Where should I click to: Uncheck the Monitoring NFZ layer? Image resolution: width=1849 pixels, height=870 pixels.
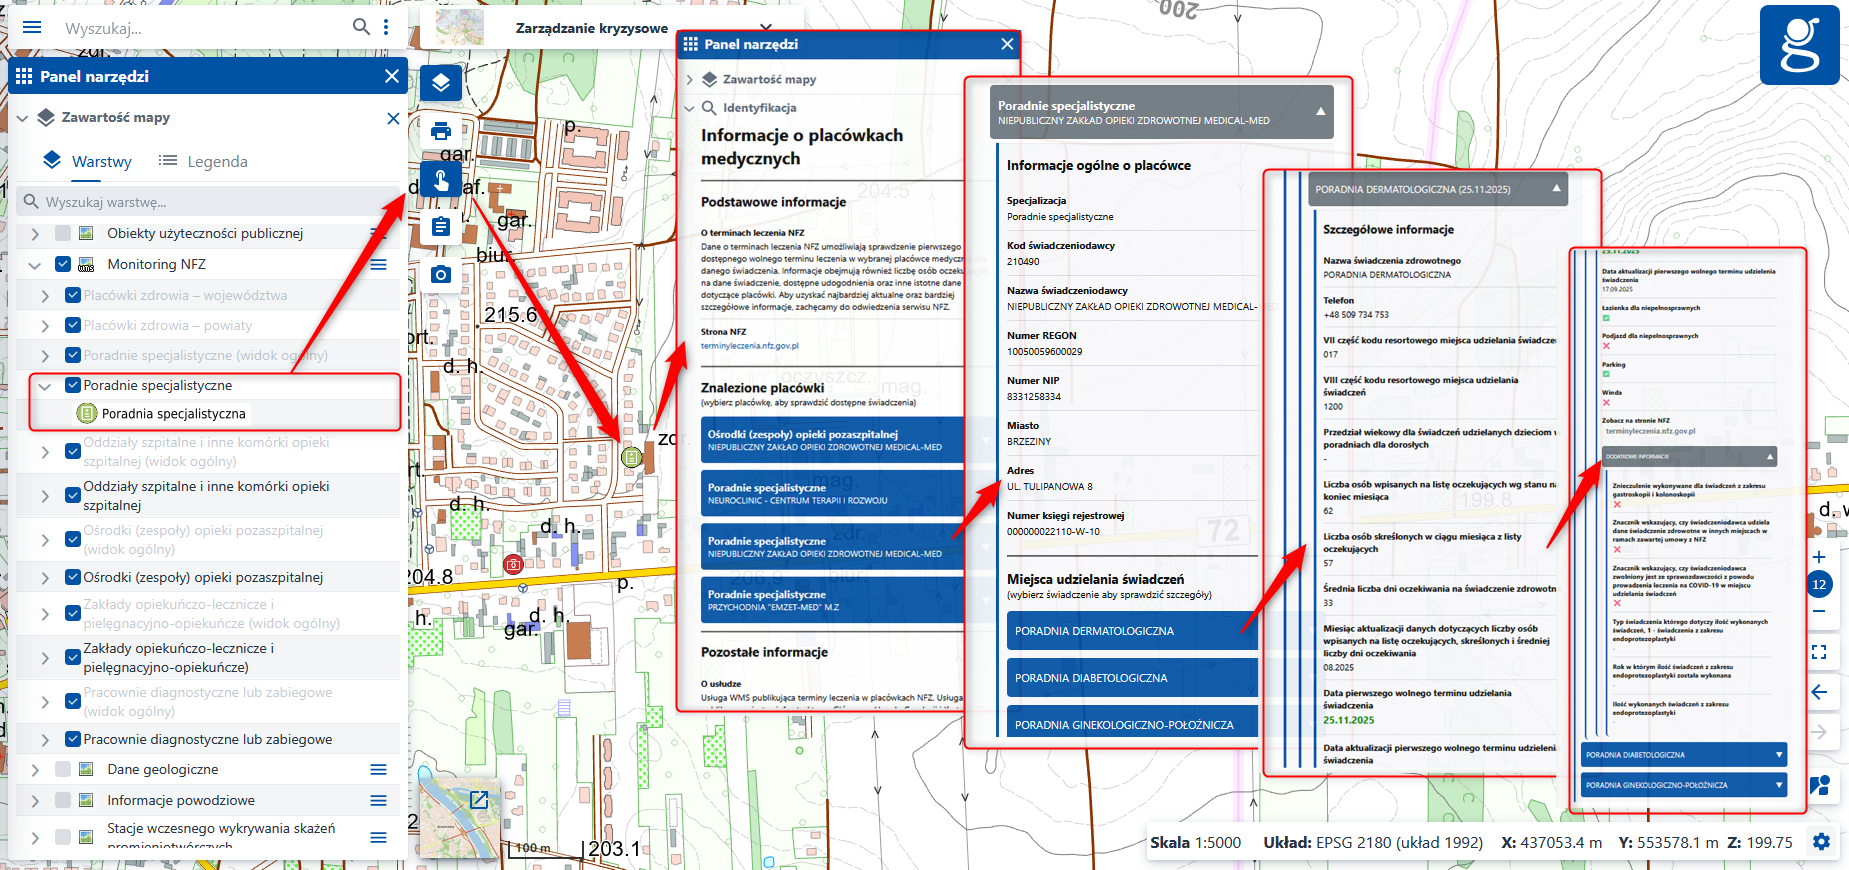click(x=63, y=264)
